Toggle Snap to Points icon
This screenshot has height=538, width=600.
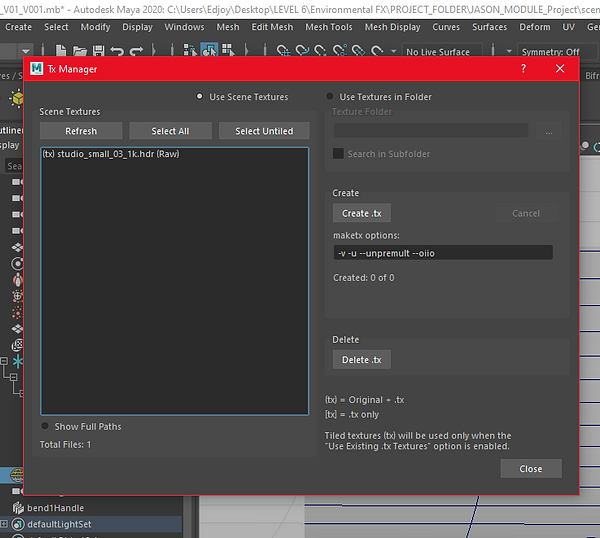(321, 51)
